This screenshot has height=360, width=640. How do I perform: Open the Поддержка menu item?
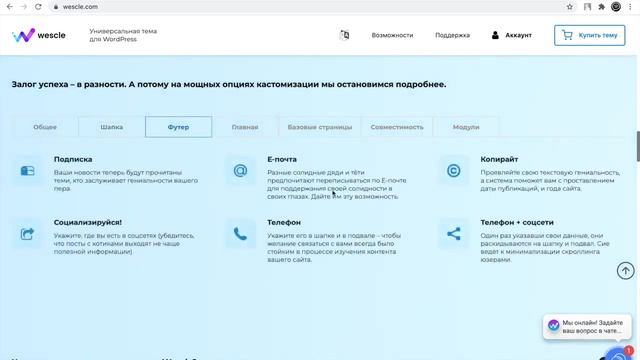pyautogui.click(x=452, y=35)
